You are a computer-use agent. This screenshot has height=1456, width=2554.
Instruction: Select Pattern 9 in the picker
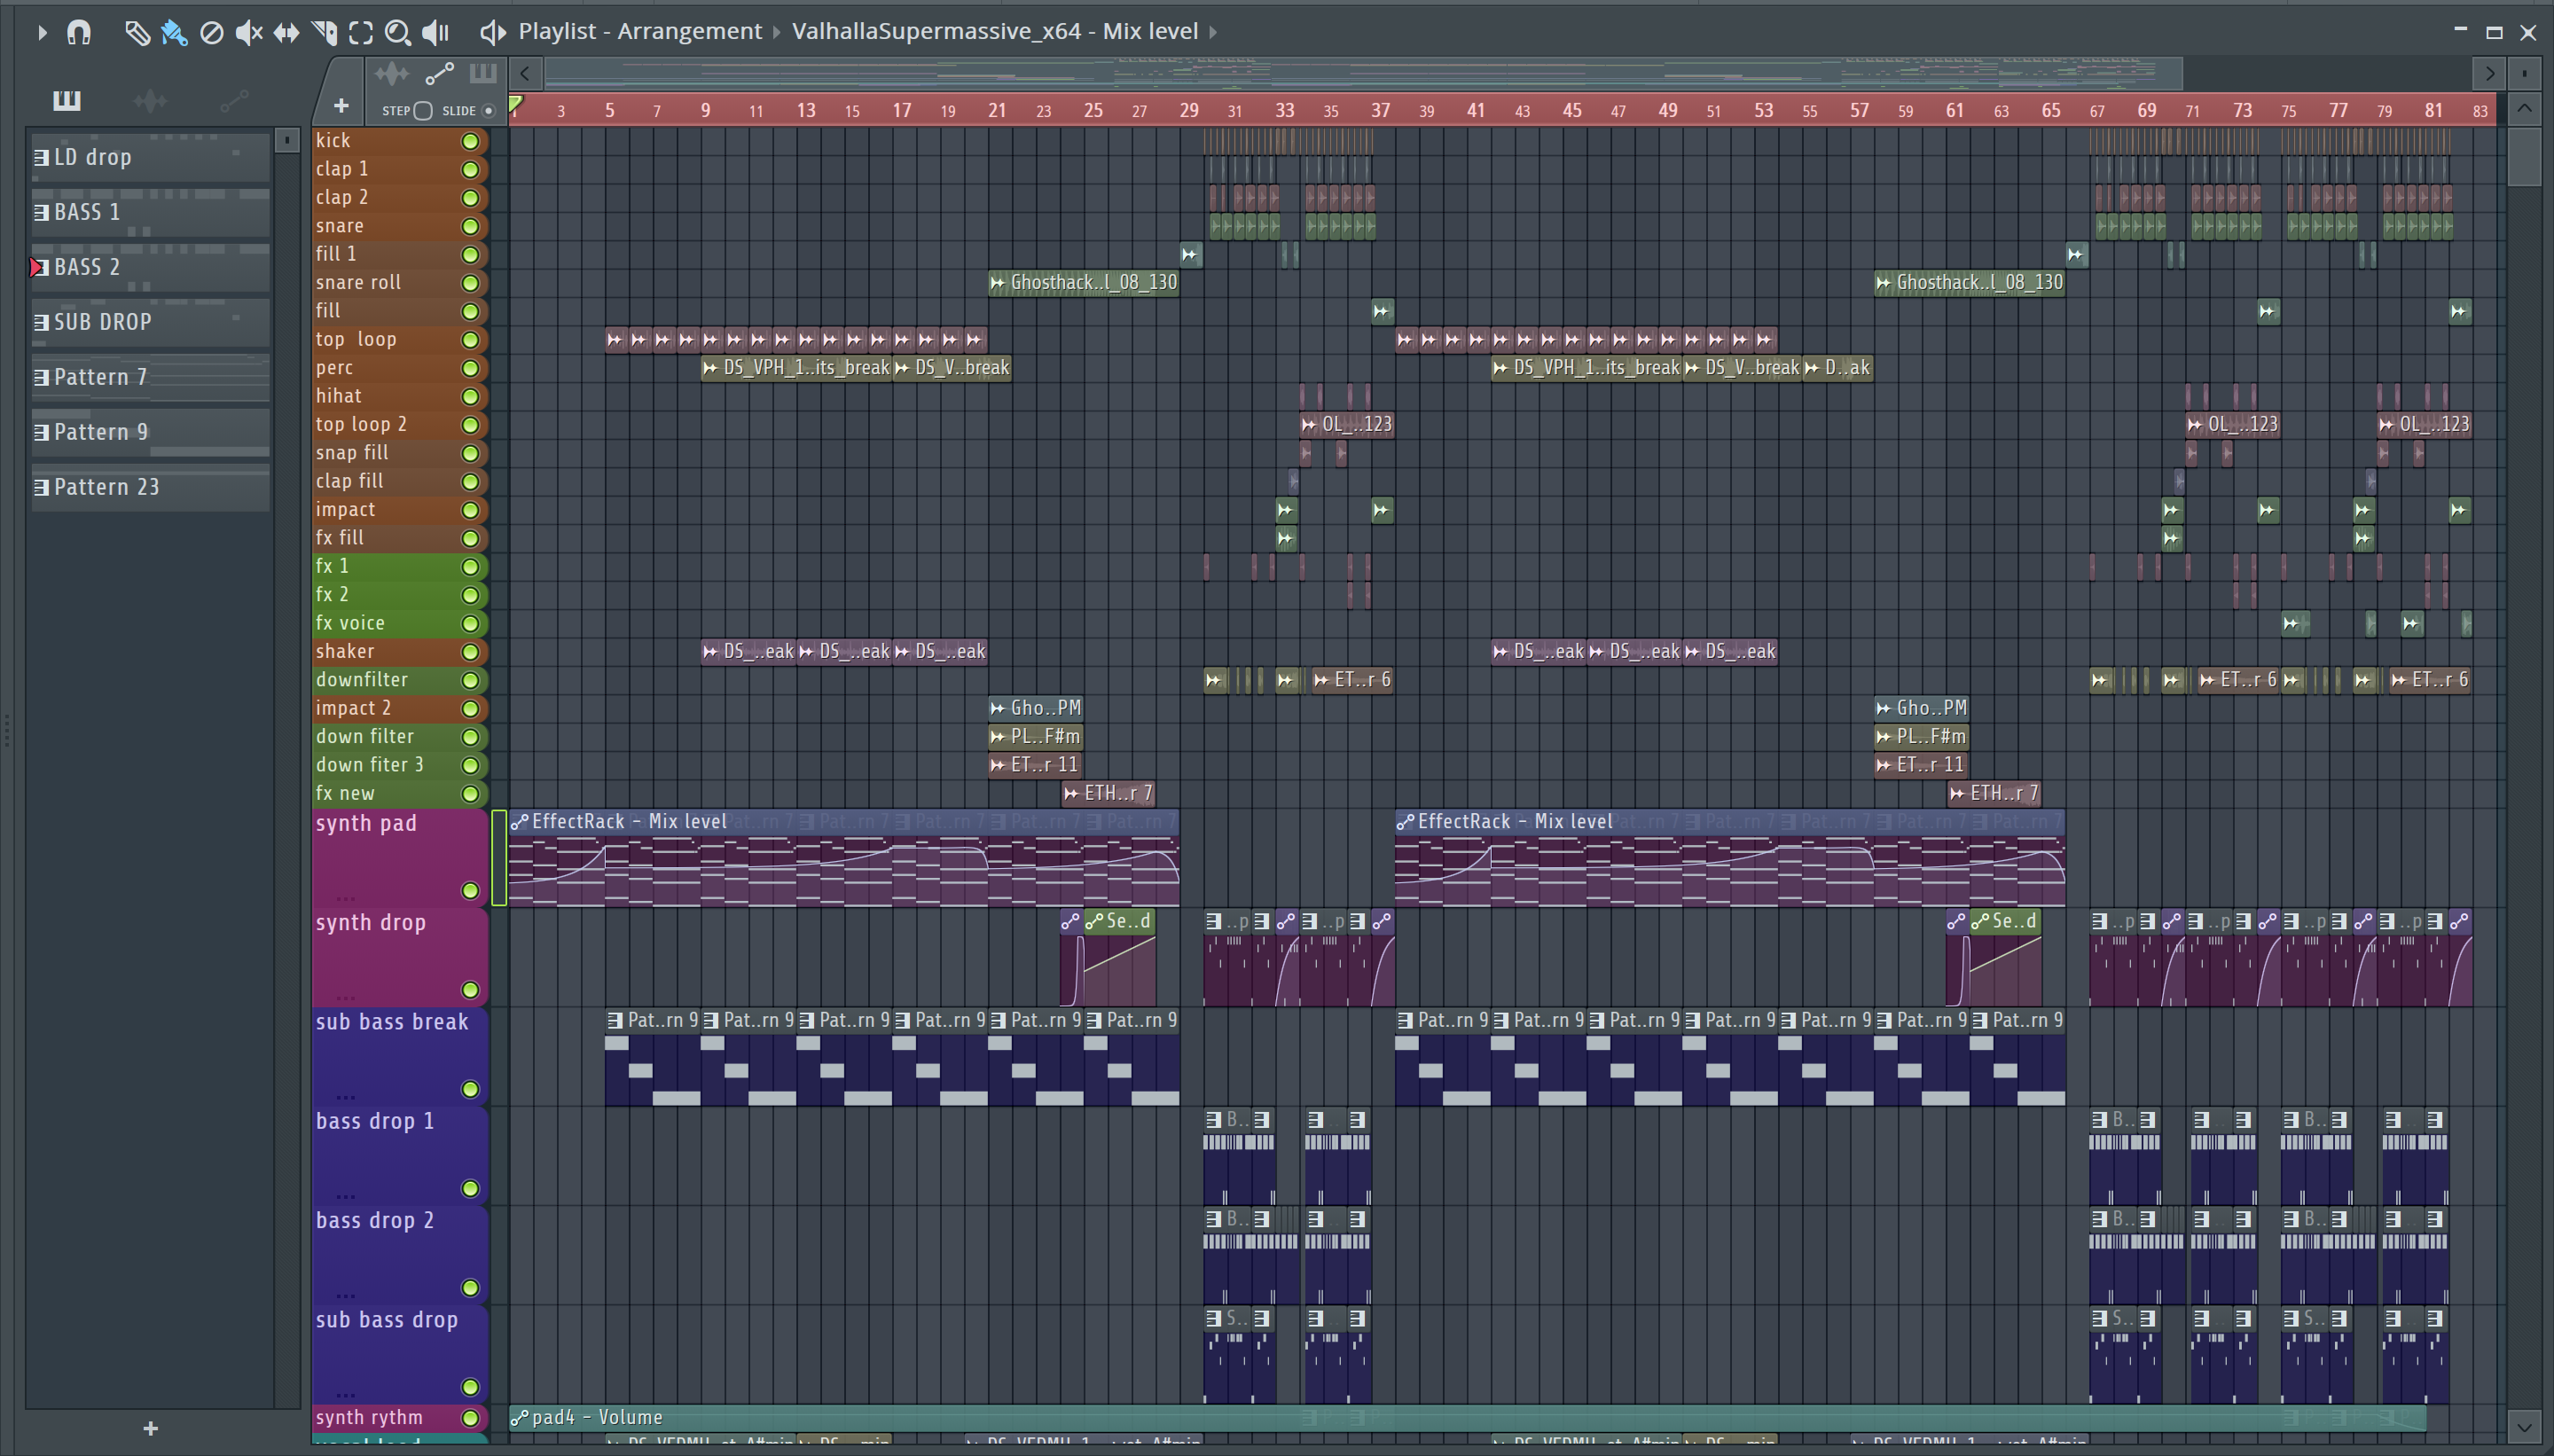150,433
